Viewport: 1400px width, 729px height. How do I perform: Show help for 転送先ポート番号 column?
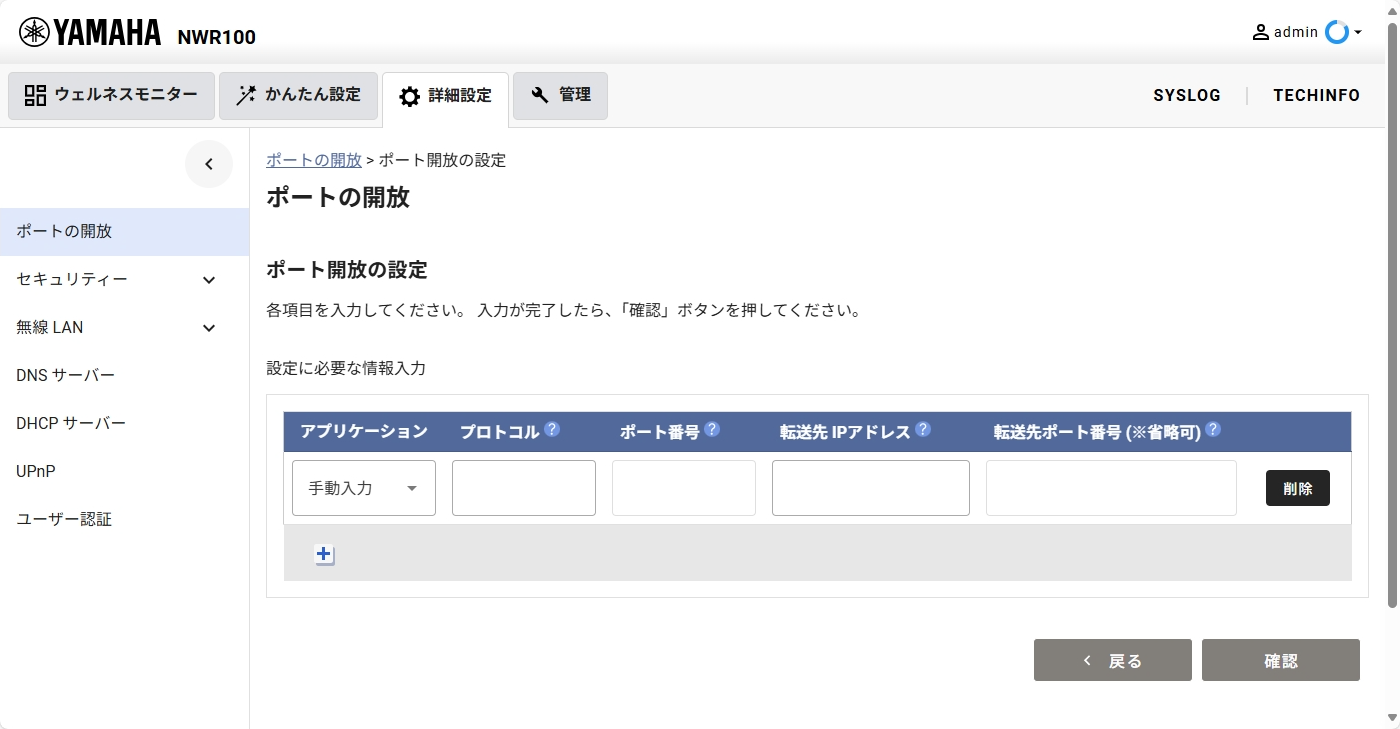(1213, 430)
